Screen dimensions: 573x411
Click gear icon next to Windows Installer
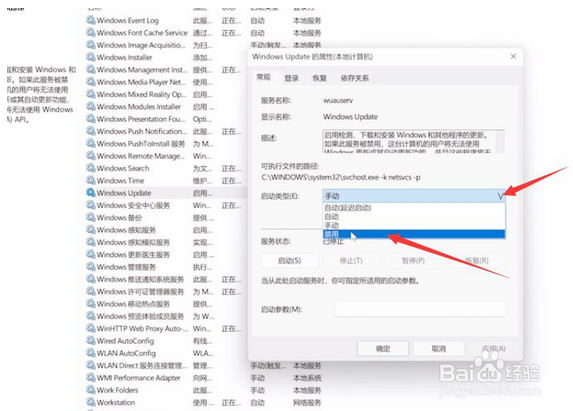click(x=91, y=57)
